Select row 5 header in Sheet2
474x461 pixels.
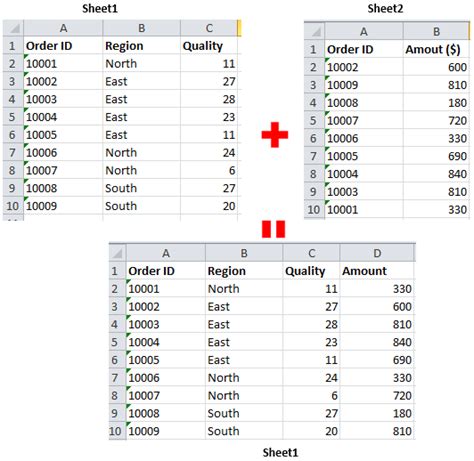click(x=314, y=120)
